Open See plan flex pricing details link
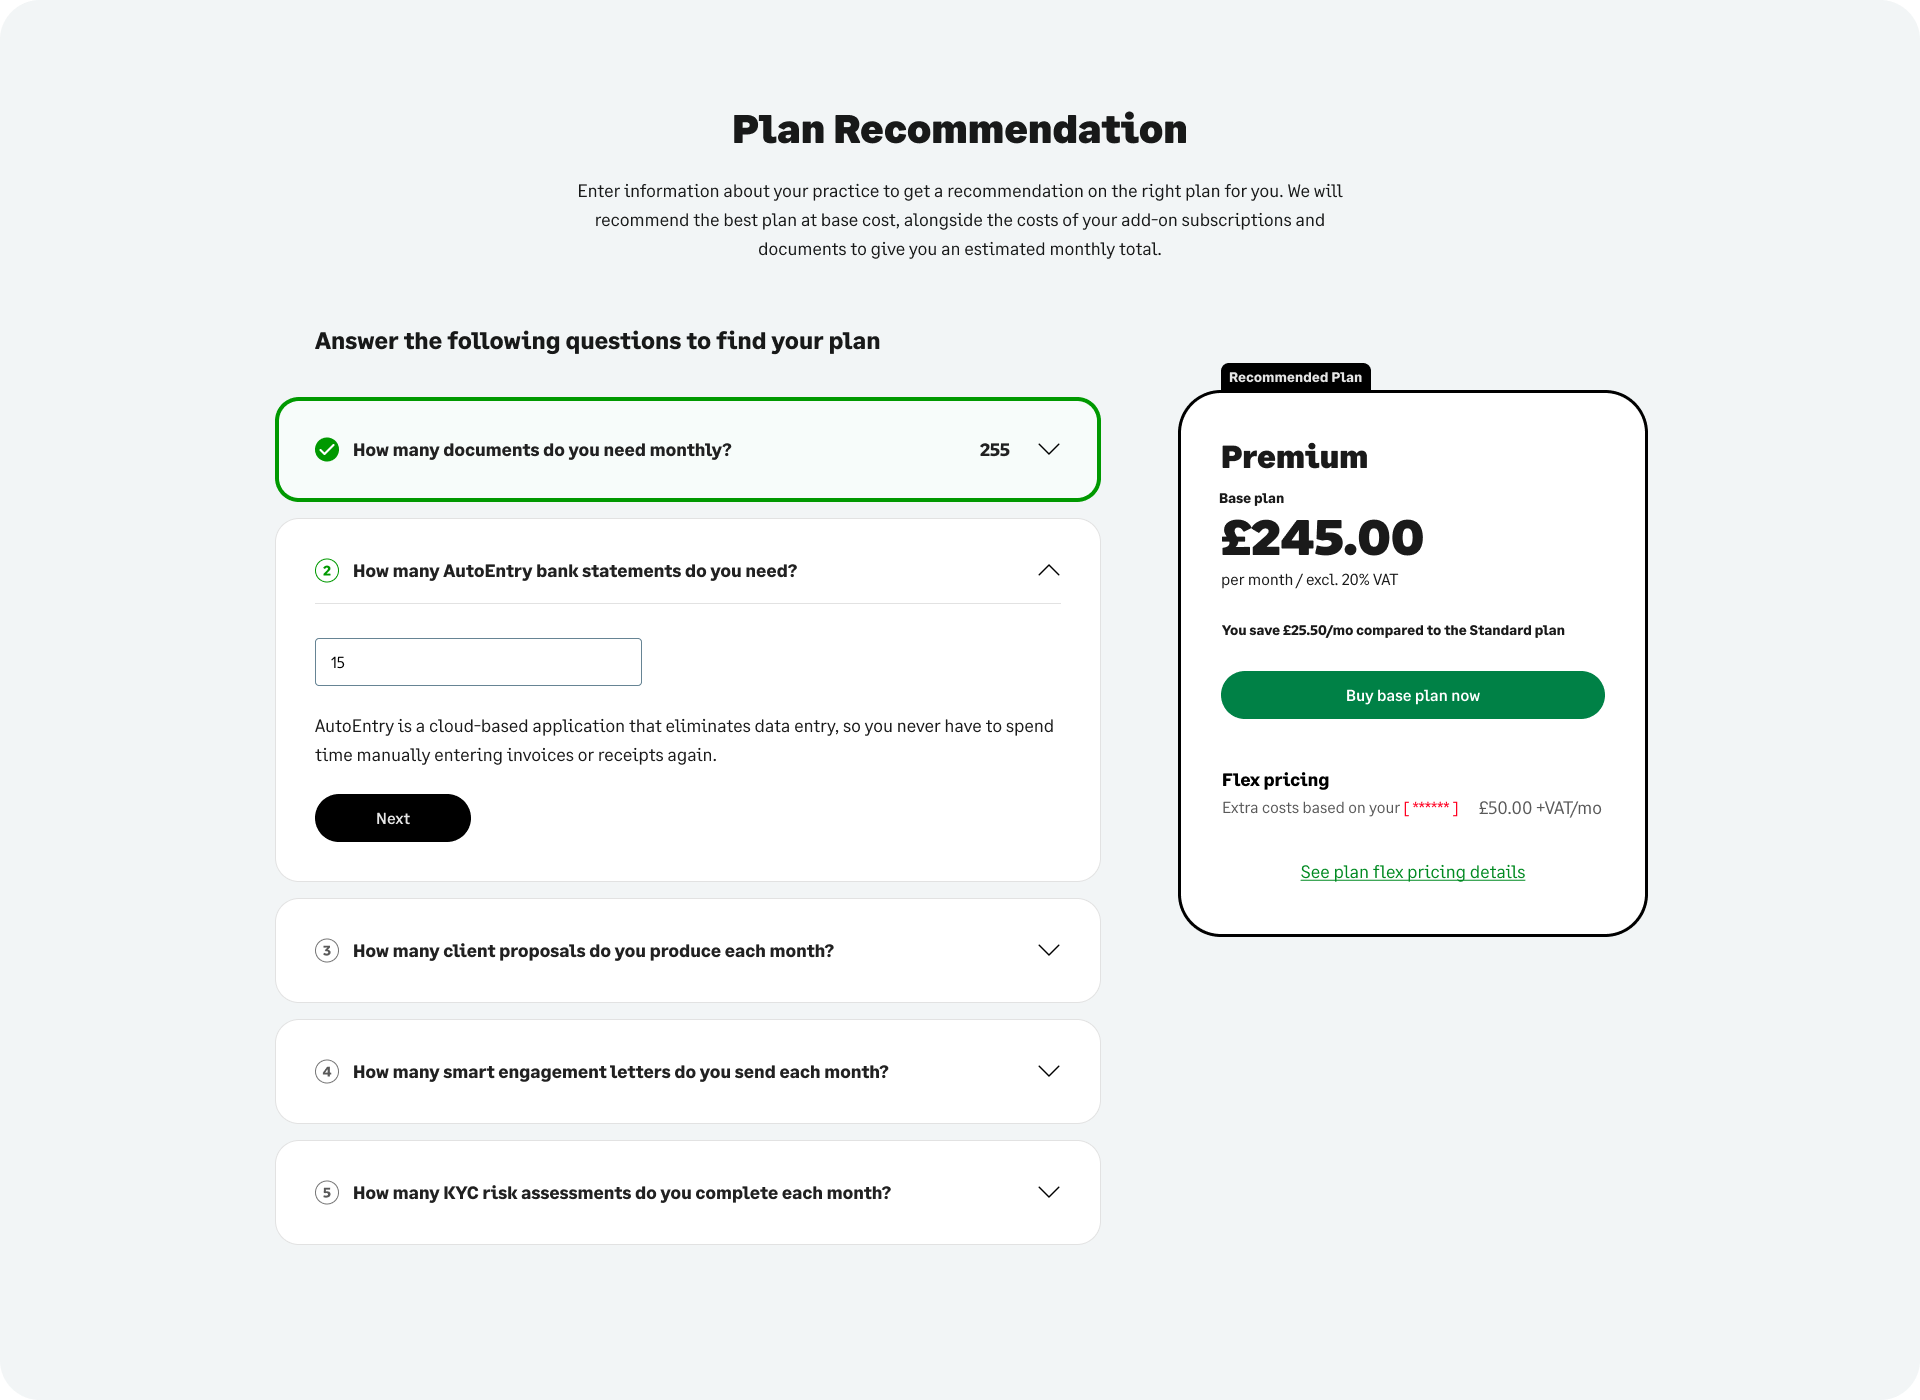Image resolution: width=1920 pixels, height=1400 pixels. click(1412, 872)
